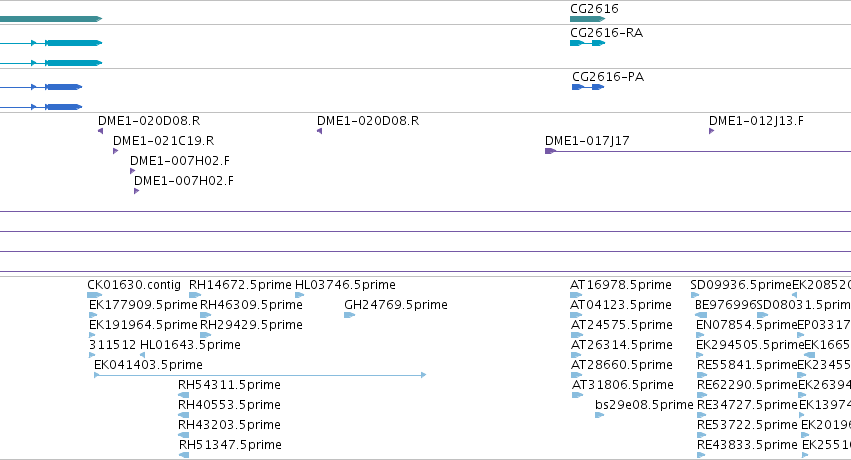Select the EK041403.5prime long spanning feature

coord(260,375)
